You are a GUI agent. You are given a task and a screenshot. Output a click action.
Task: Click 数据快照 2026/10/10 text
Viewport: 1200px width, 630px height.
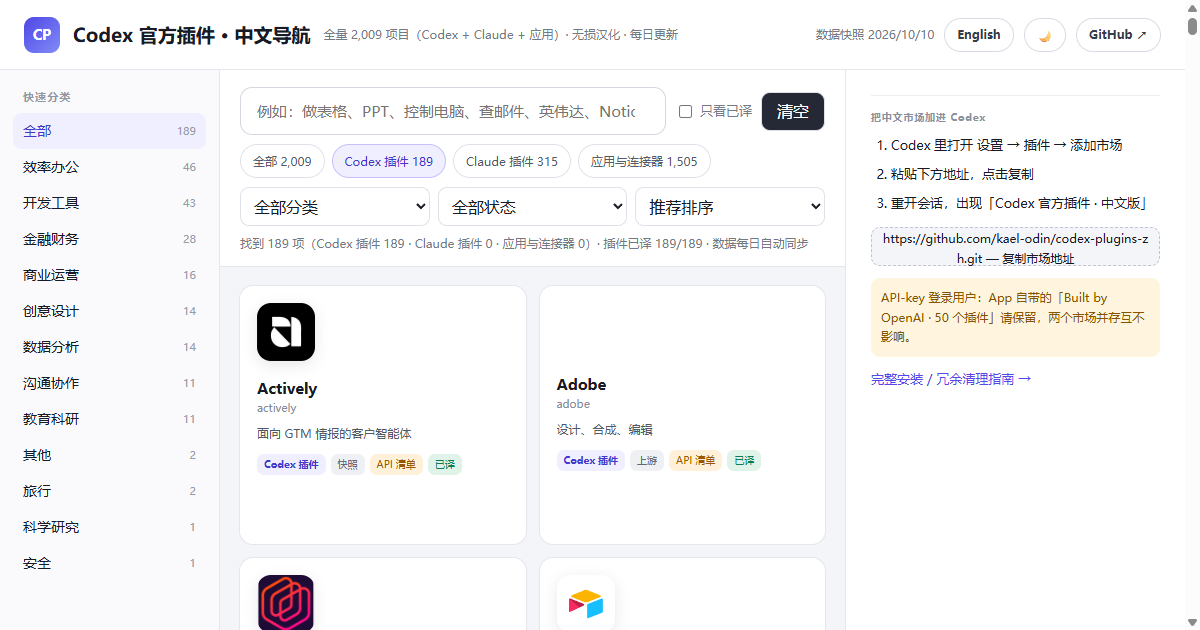click(x=875, y=35)
